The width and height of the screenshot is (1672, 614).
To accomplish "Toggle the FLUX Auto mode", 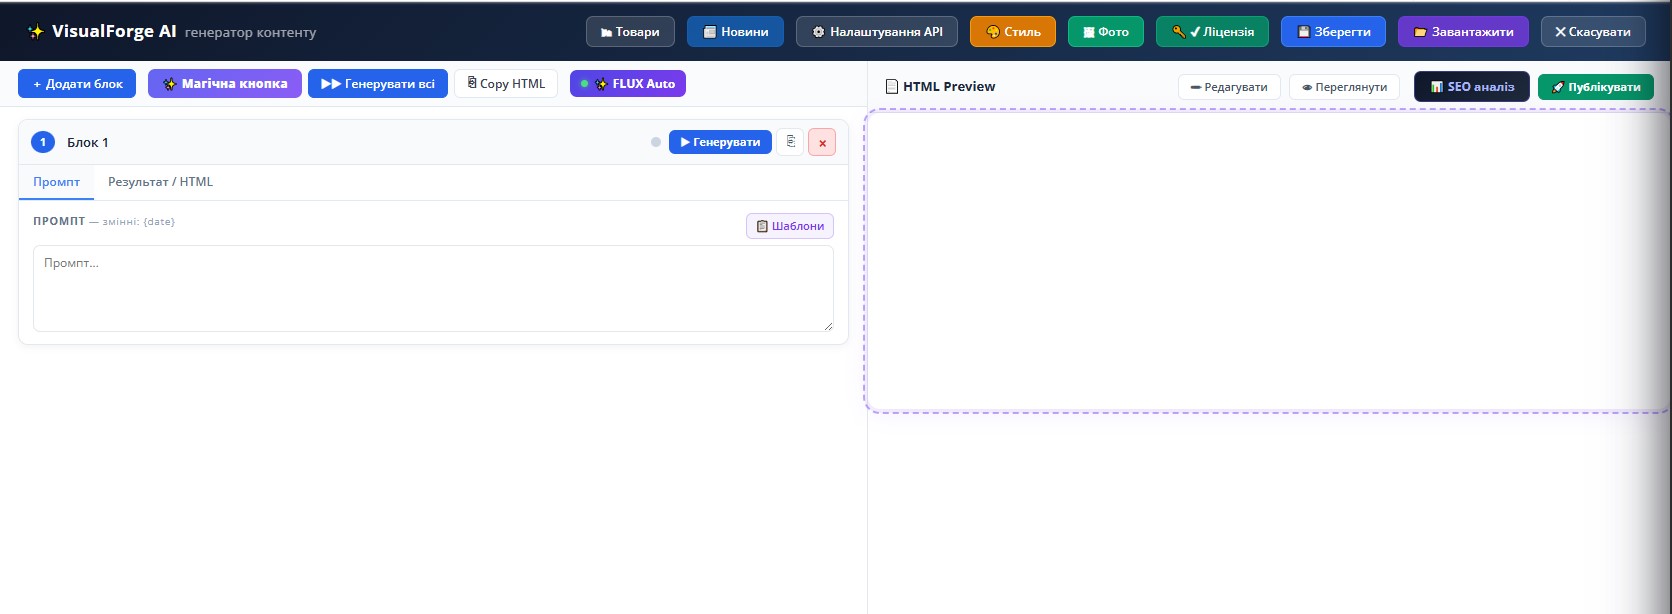I will (x=628, y=84).
